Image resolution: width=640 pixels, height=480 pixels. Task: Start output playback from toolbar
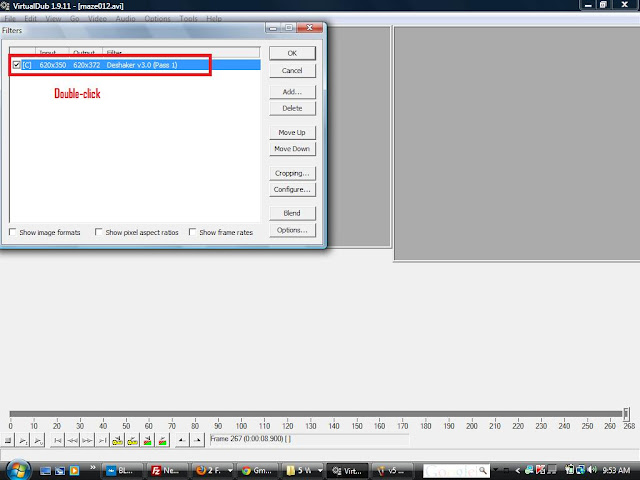38,440
